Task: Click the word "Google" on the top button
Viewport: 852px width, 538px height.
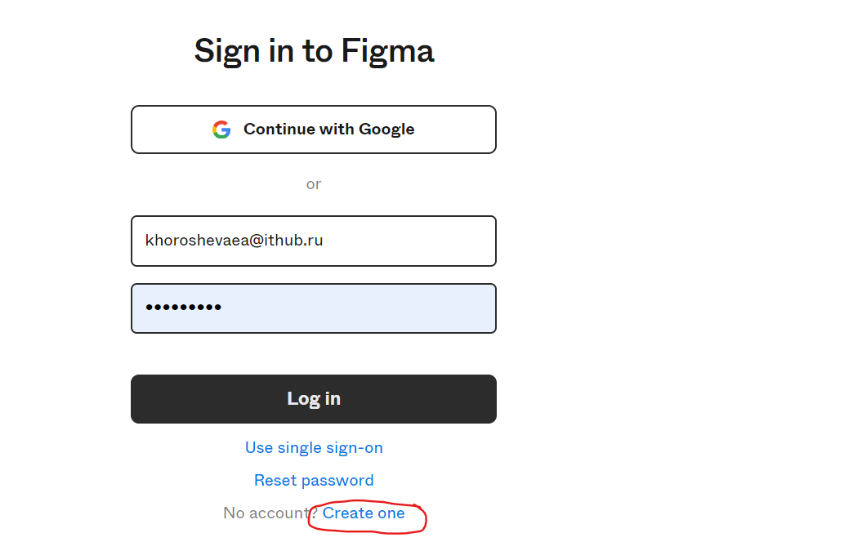Action: (384, 129)
